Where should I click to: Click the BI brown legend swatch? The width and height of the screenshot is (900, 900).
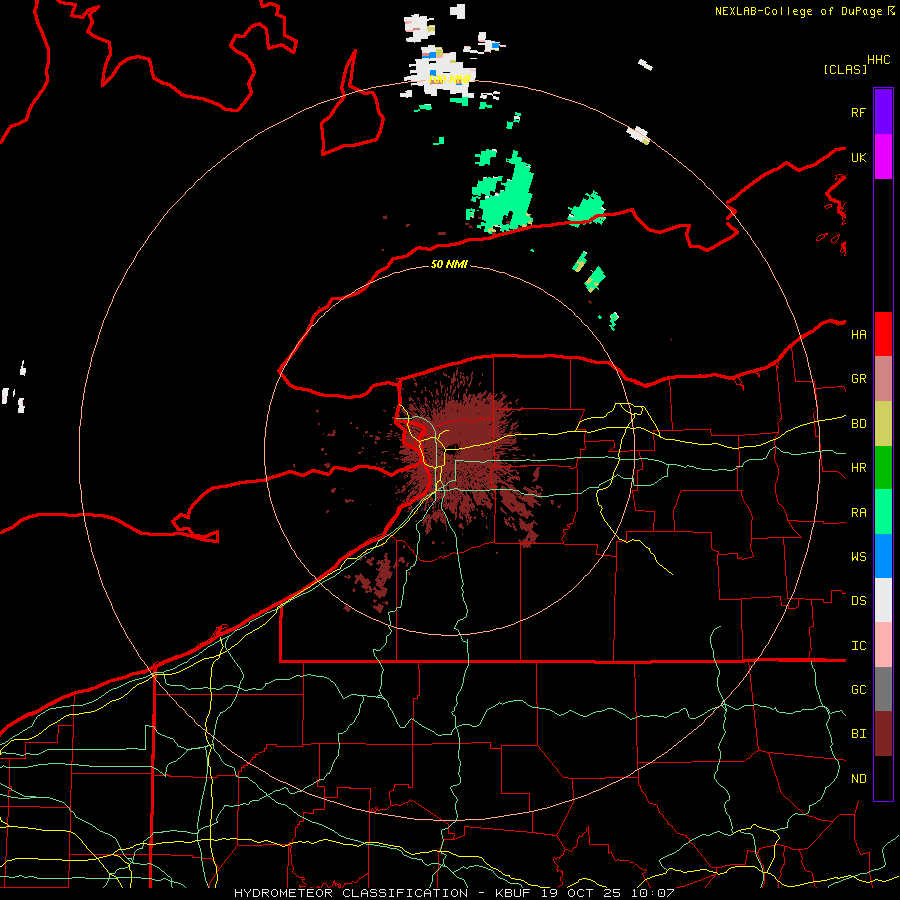point(883,734)
